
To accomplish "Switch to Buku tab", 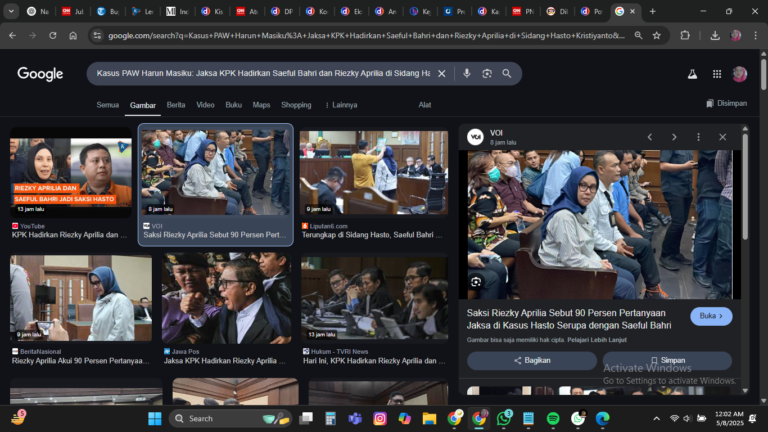I will point(234,105).
